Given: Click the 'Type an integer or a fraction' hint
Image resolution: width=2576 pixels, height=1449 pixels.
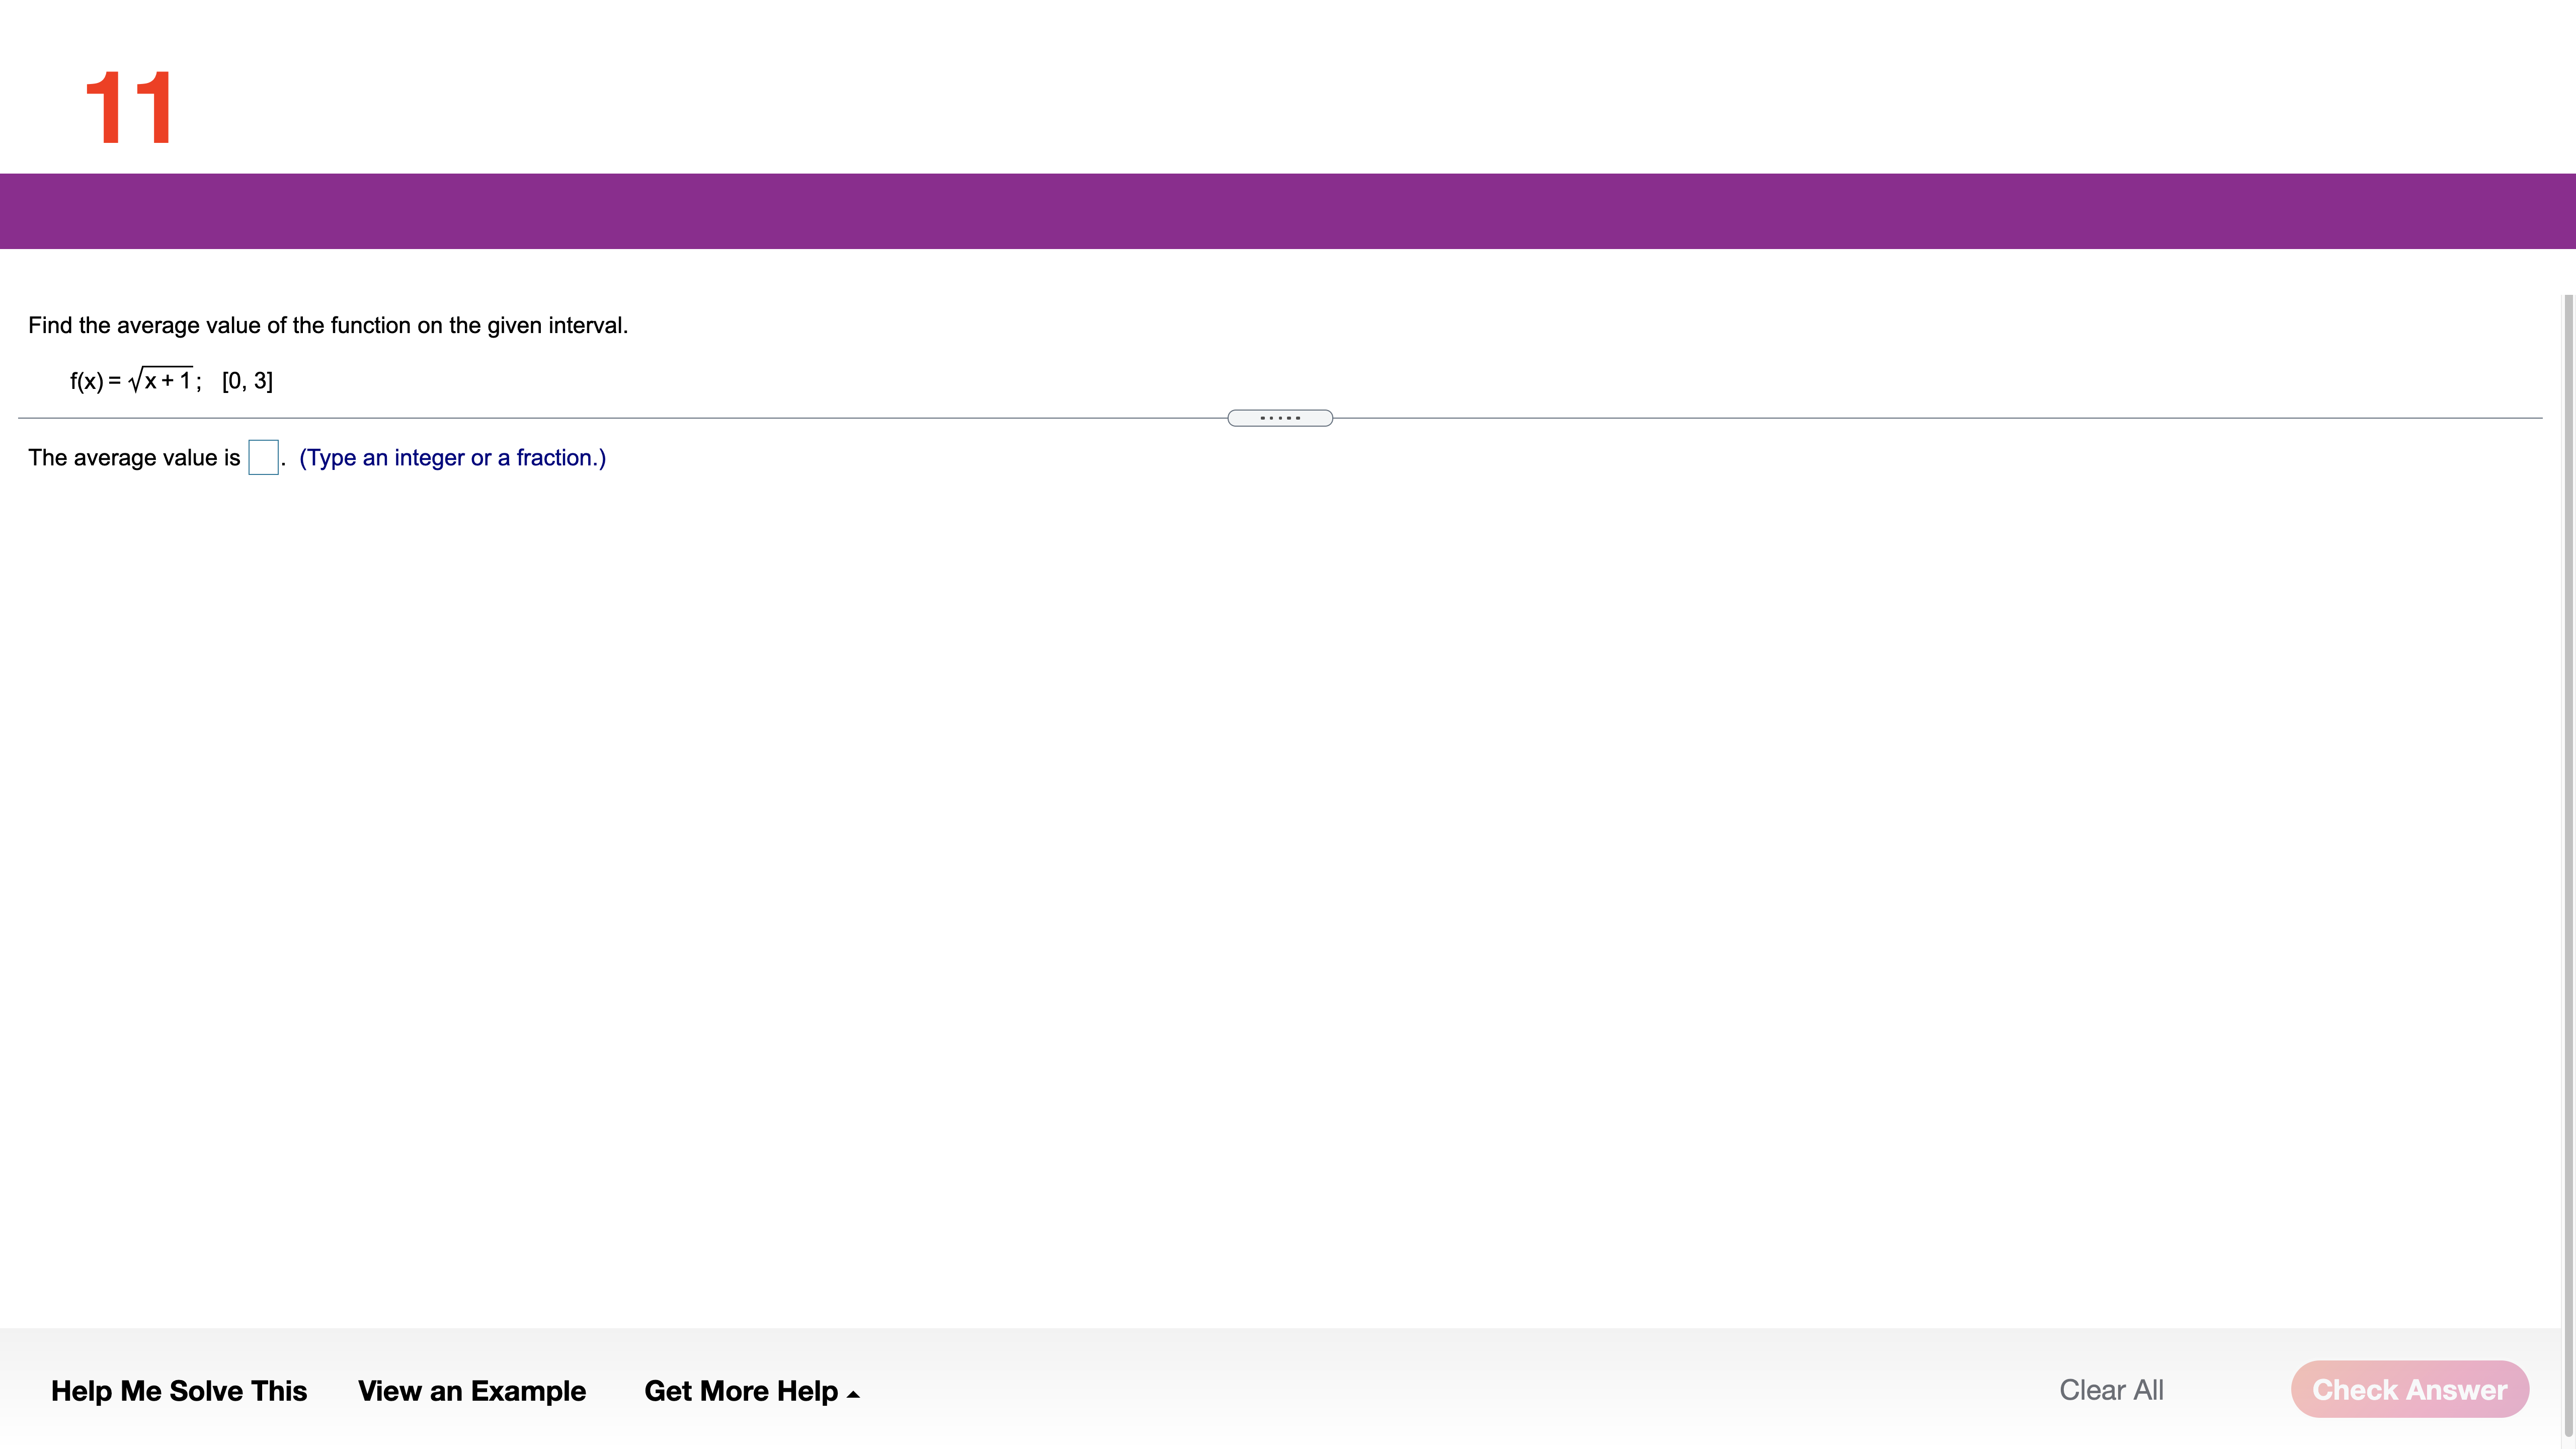Looking at the screenshot, I should tap(452, 458).
